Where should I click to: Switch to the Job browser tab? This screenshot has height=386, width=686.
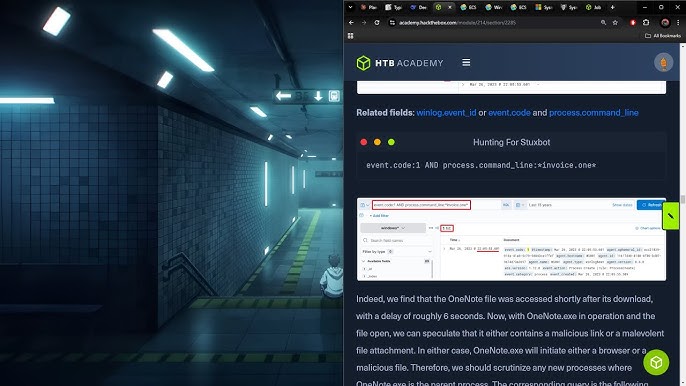[x=593, y=7]
